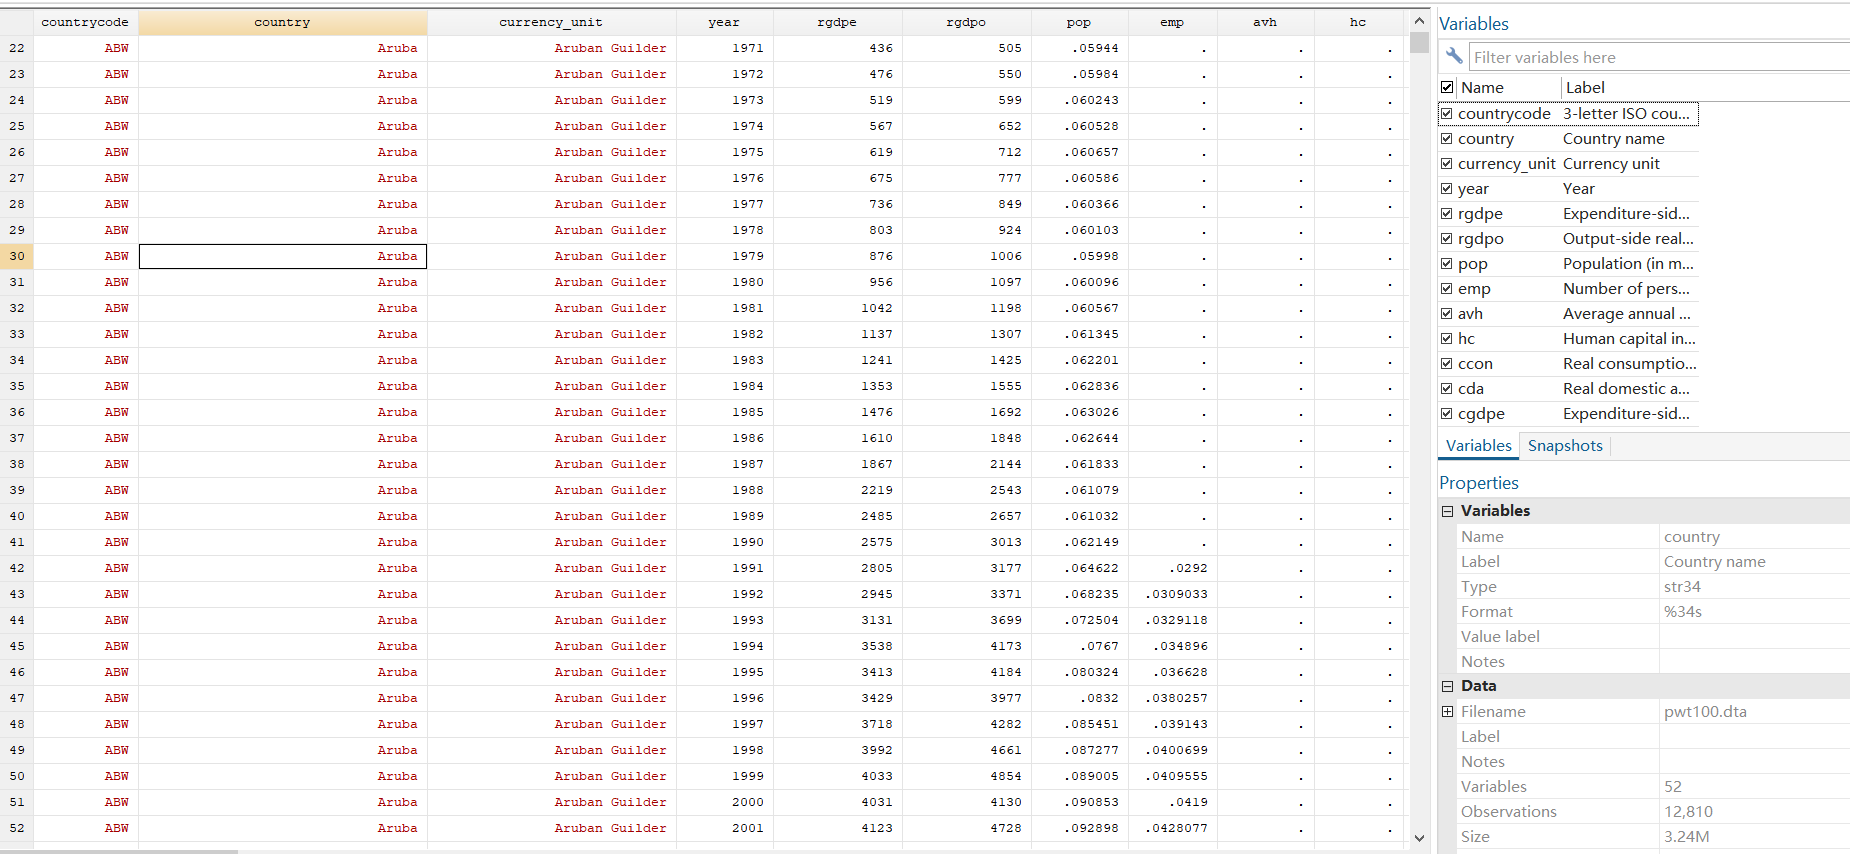Select the avh variable name in Variables list
The width and height of the screenshot is (1850, 854).
[x=1470, y=314]
